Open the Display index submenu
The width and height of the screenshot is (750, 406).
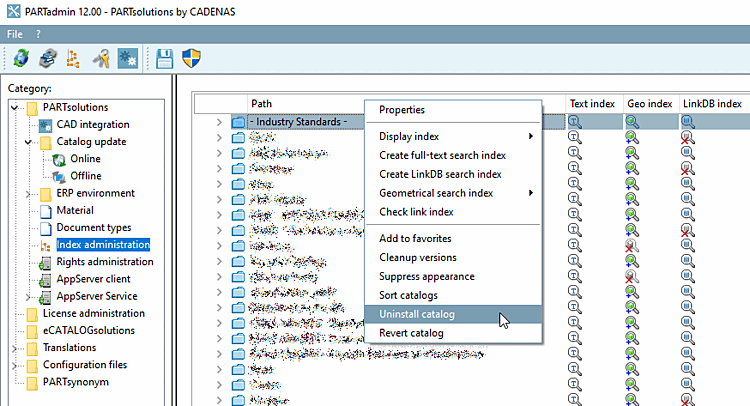point(453,136)
